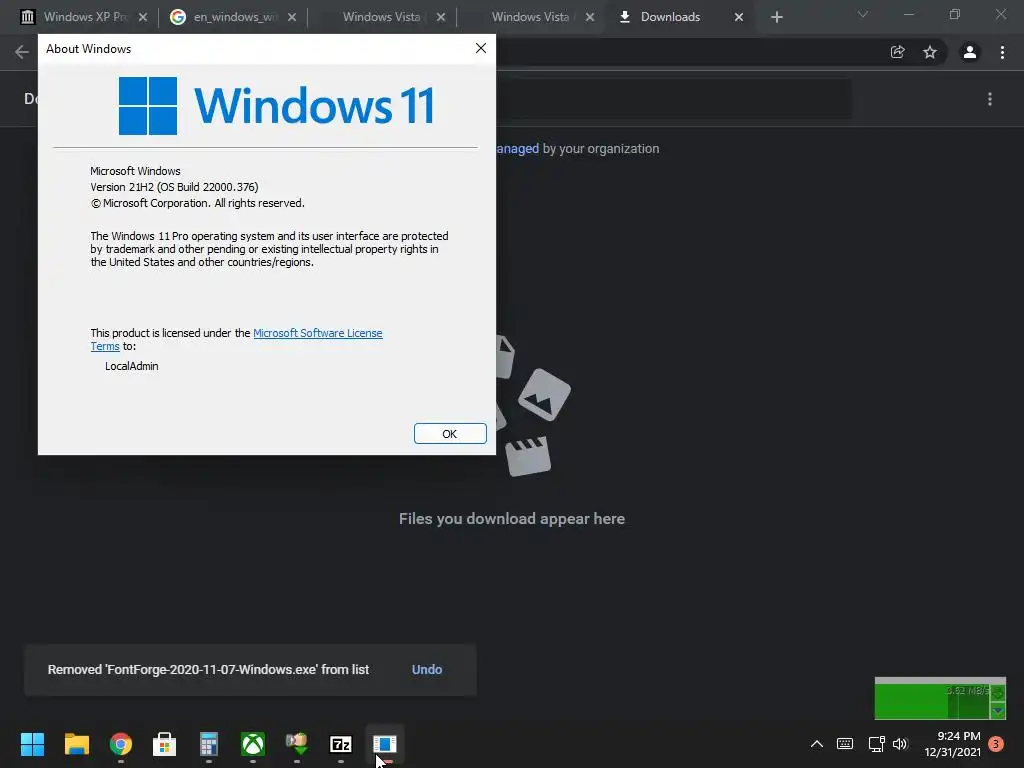Click Undo in the removed file notification

(426, 669)
